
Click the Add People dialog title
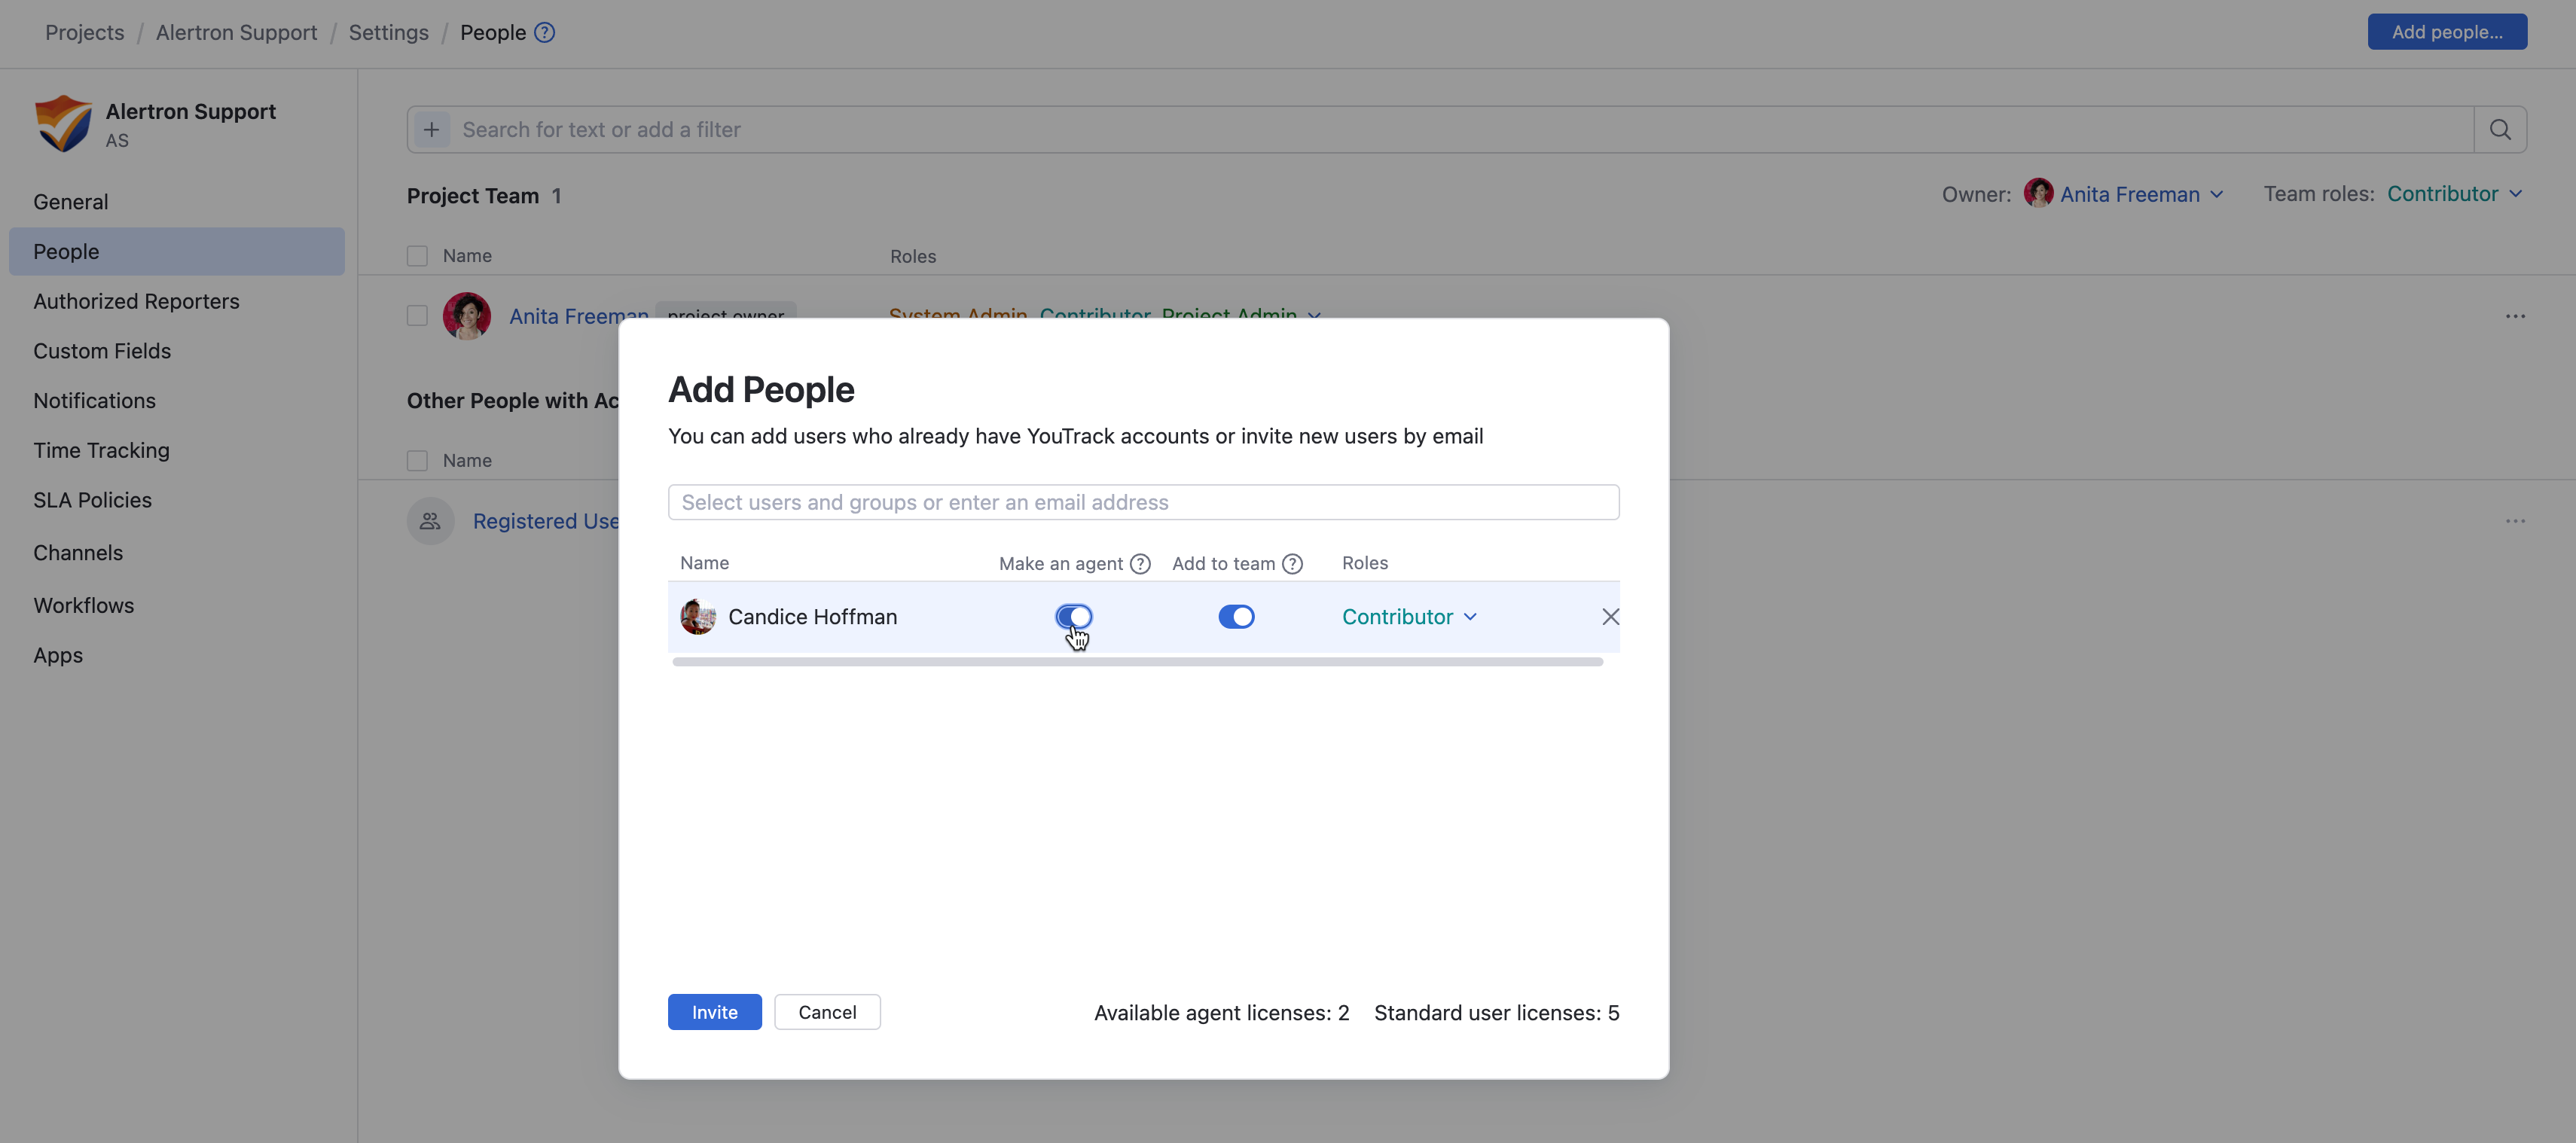pos(761,390)
